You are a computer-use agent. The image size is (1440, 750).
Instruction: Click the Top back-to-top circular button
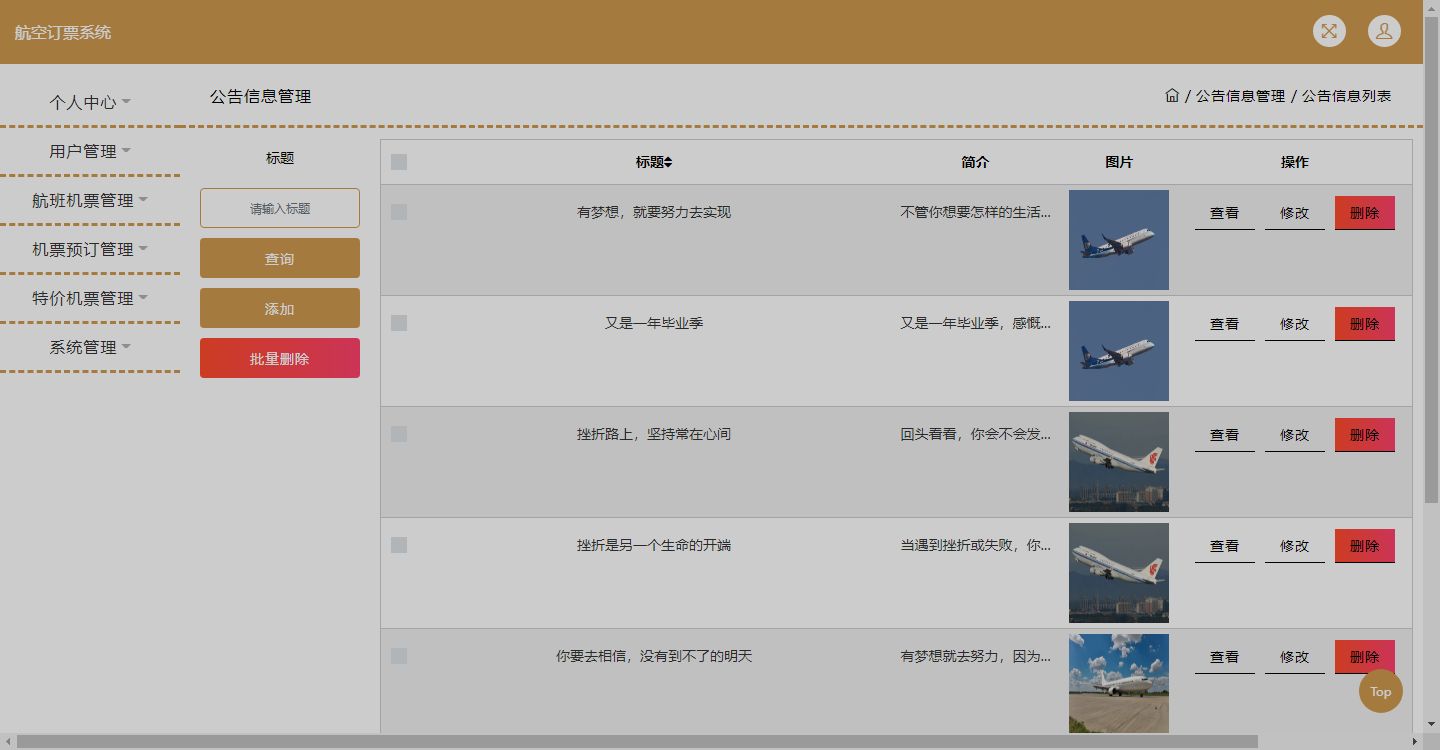point(1380,691)
